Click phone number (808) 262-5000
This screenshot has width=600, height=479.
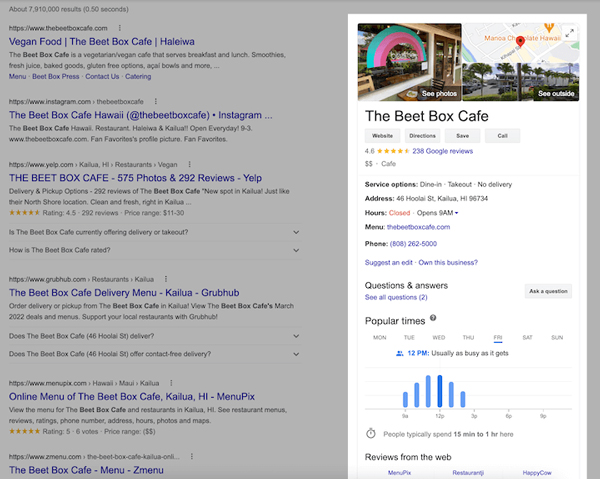click(x=413, y=244)
